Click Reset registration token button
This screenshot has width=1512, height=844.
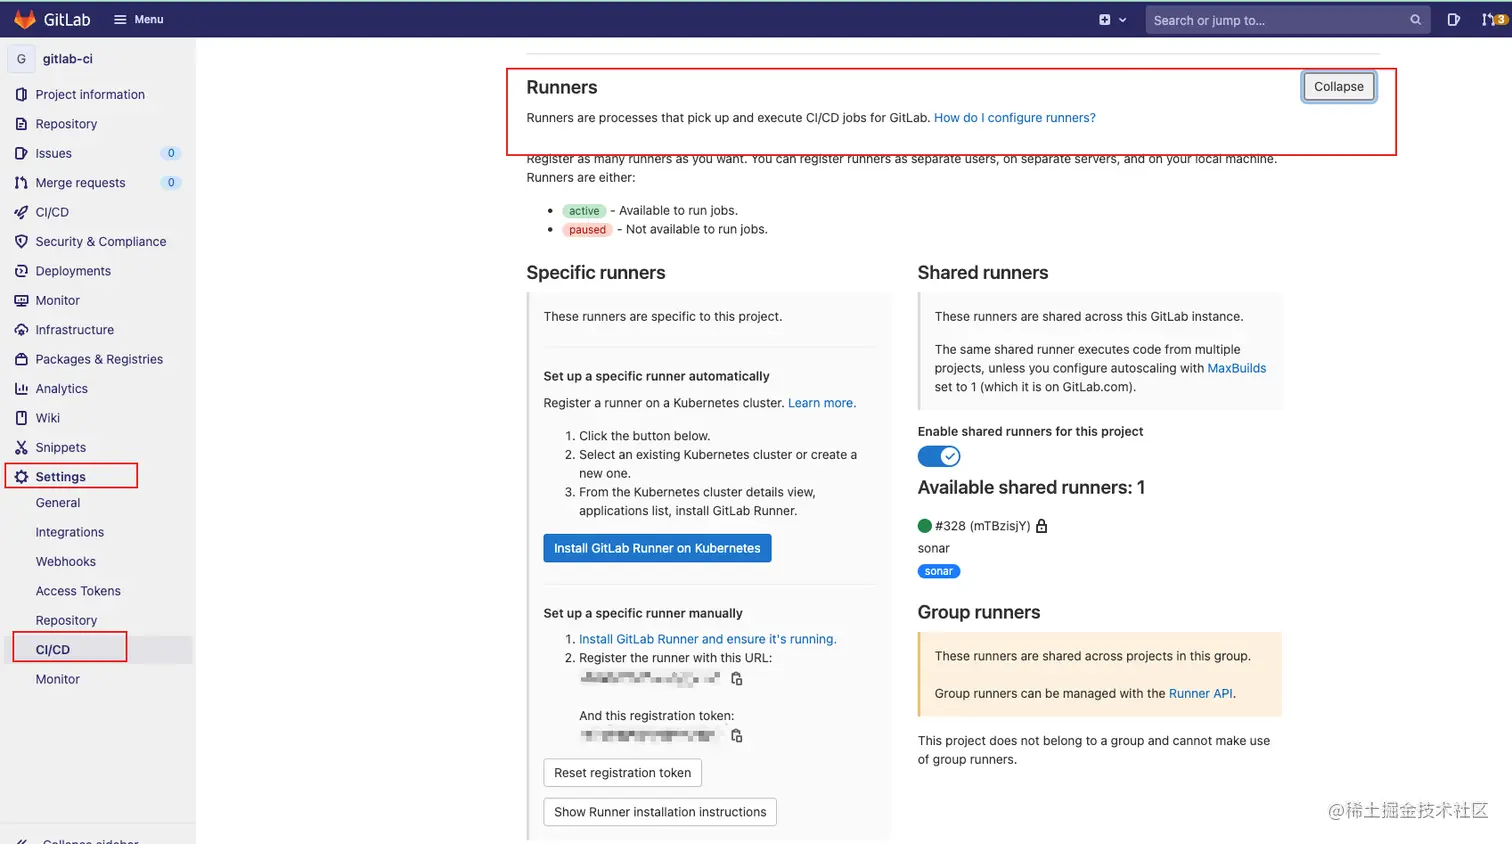tap(622, 773)
